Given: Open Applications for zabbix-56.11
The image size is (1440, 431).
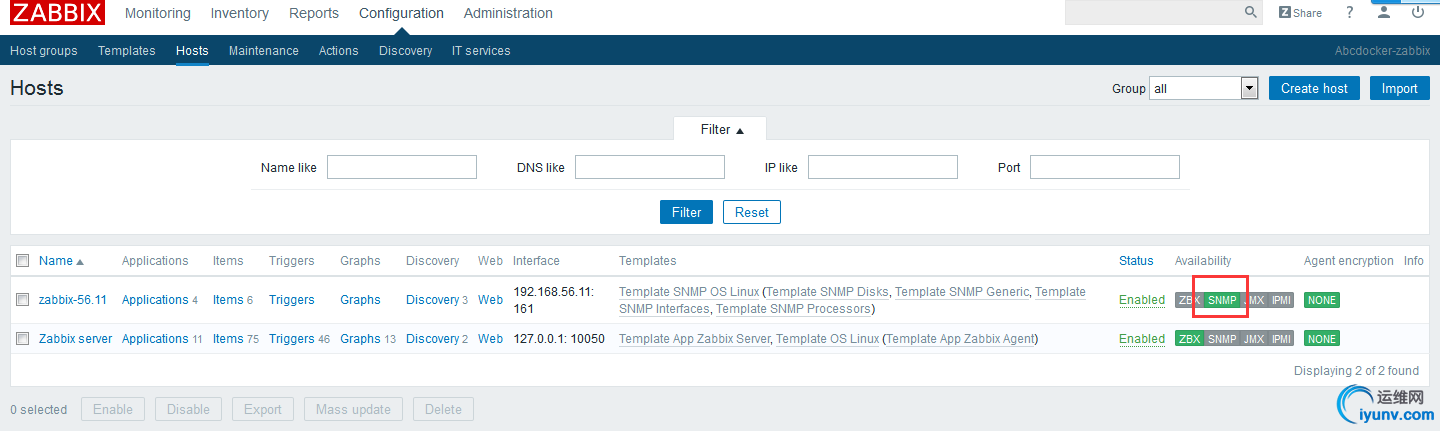Looking at the screenshot, I should coord(155,300).
